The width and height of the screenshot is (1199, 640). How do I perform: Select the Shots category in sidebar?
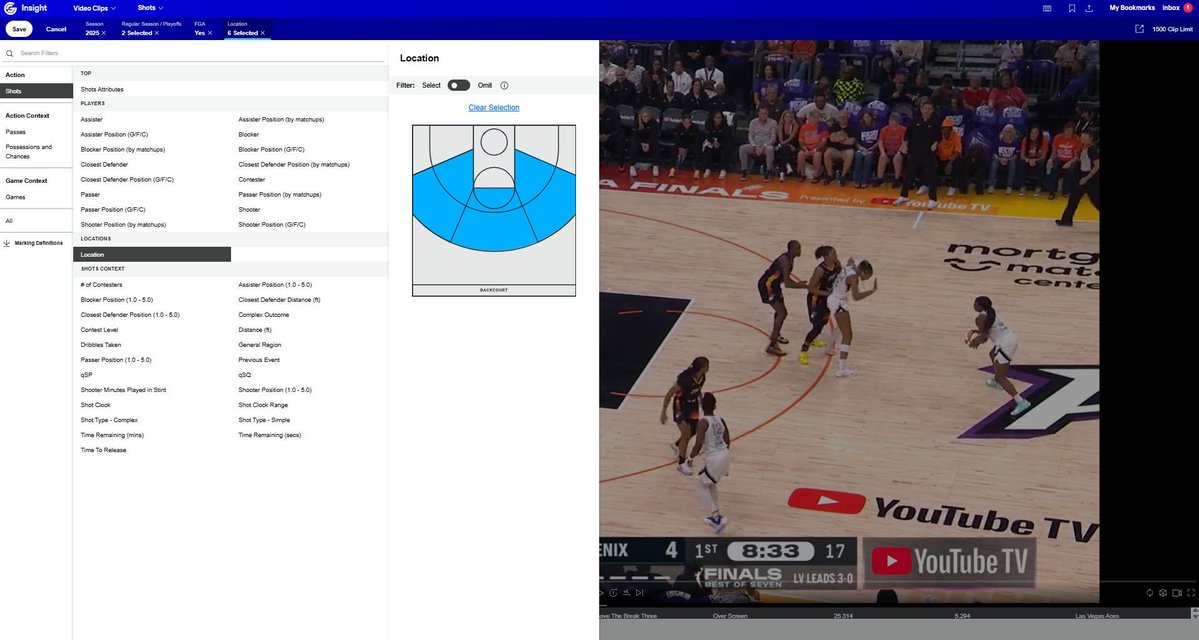pyautogui.click(x=36, y=91)
